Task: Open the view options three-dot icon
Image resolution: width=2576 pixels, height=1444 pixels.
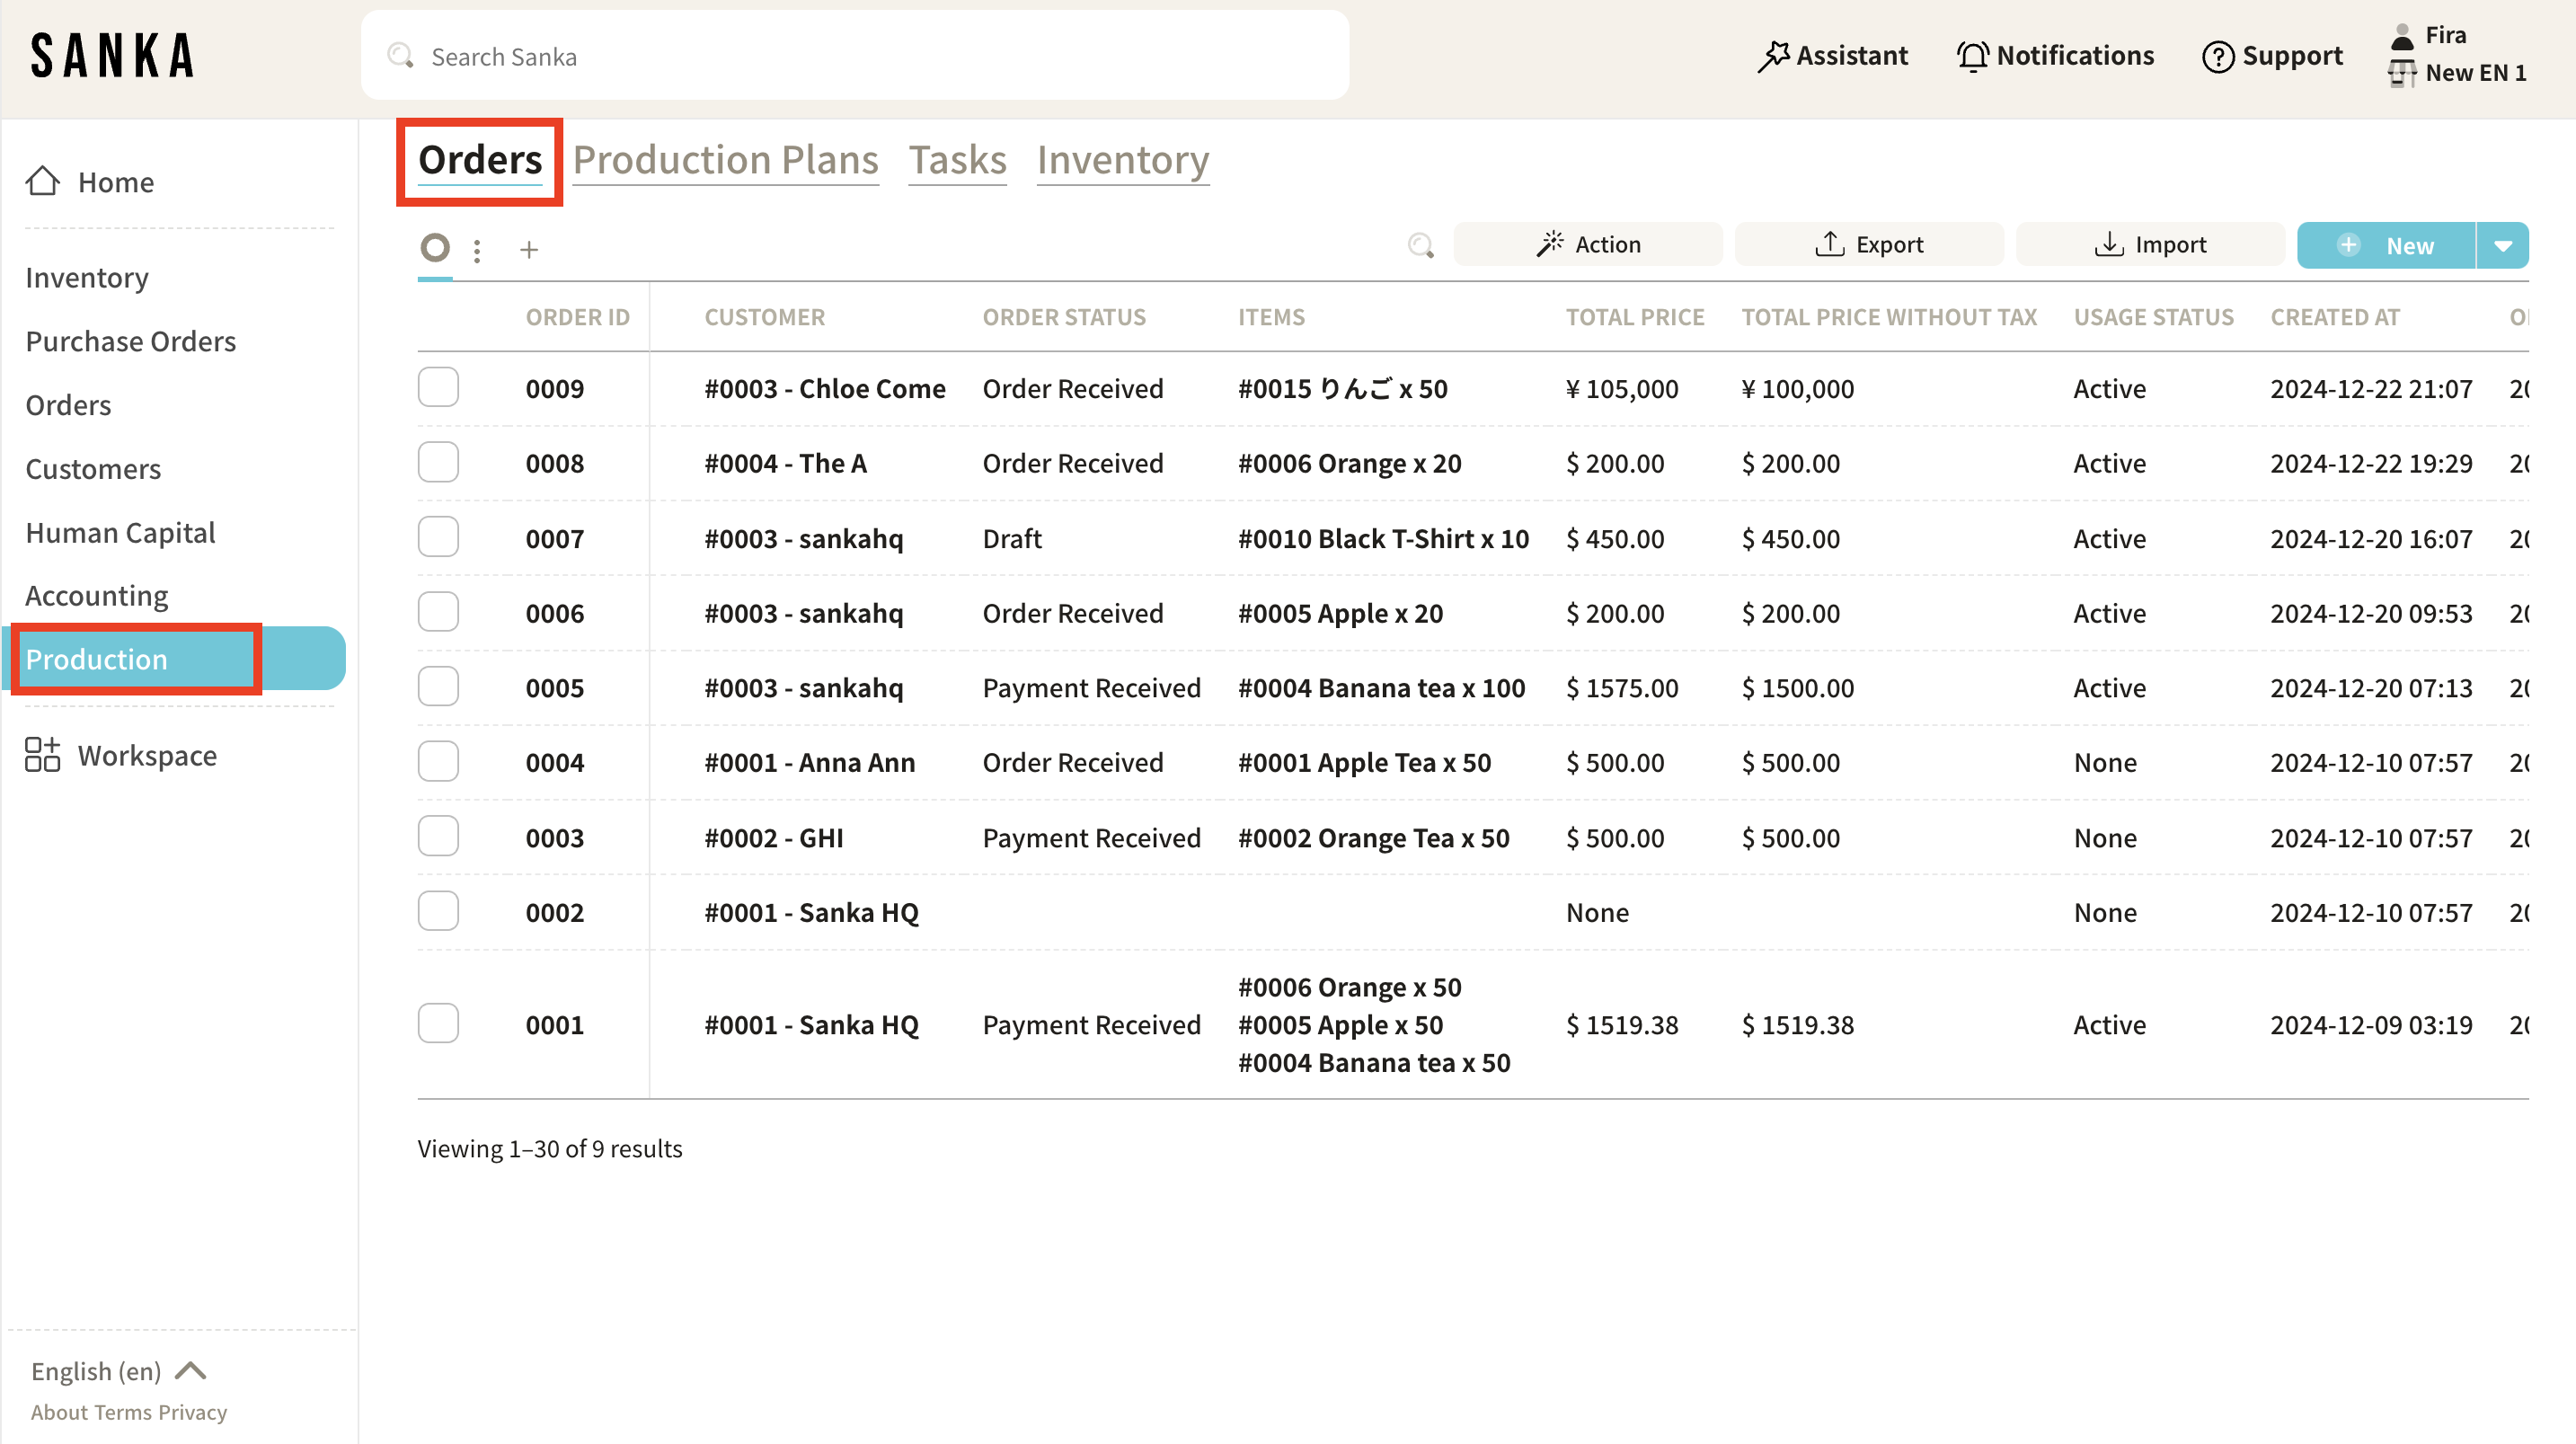Action: click(477, 250)
